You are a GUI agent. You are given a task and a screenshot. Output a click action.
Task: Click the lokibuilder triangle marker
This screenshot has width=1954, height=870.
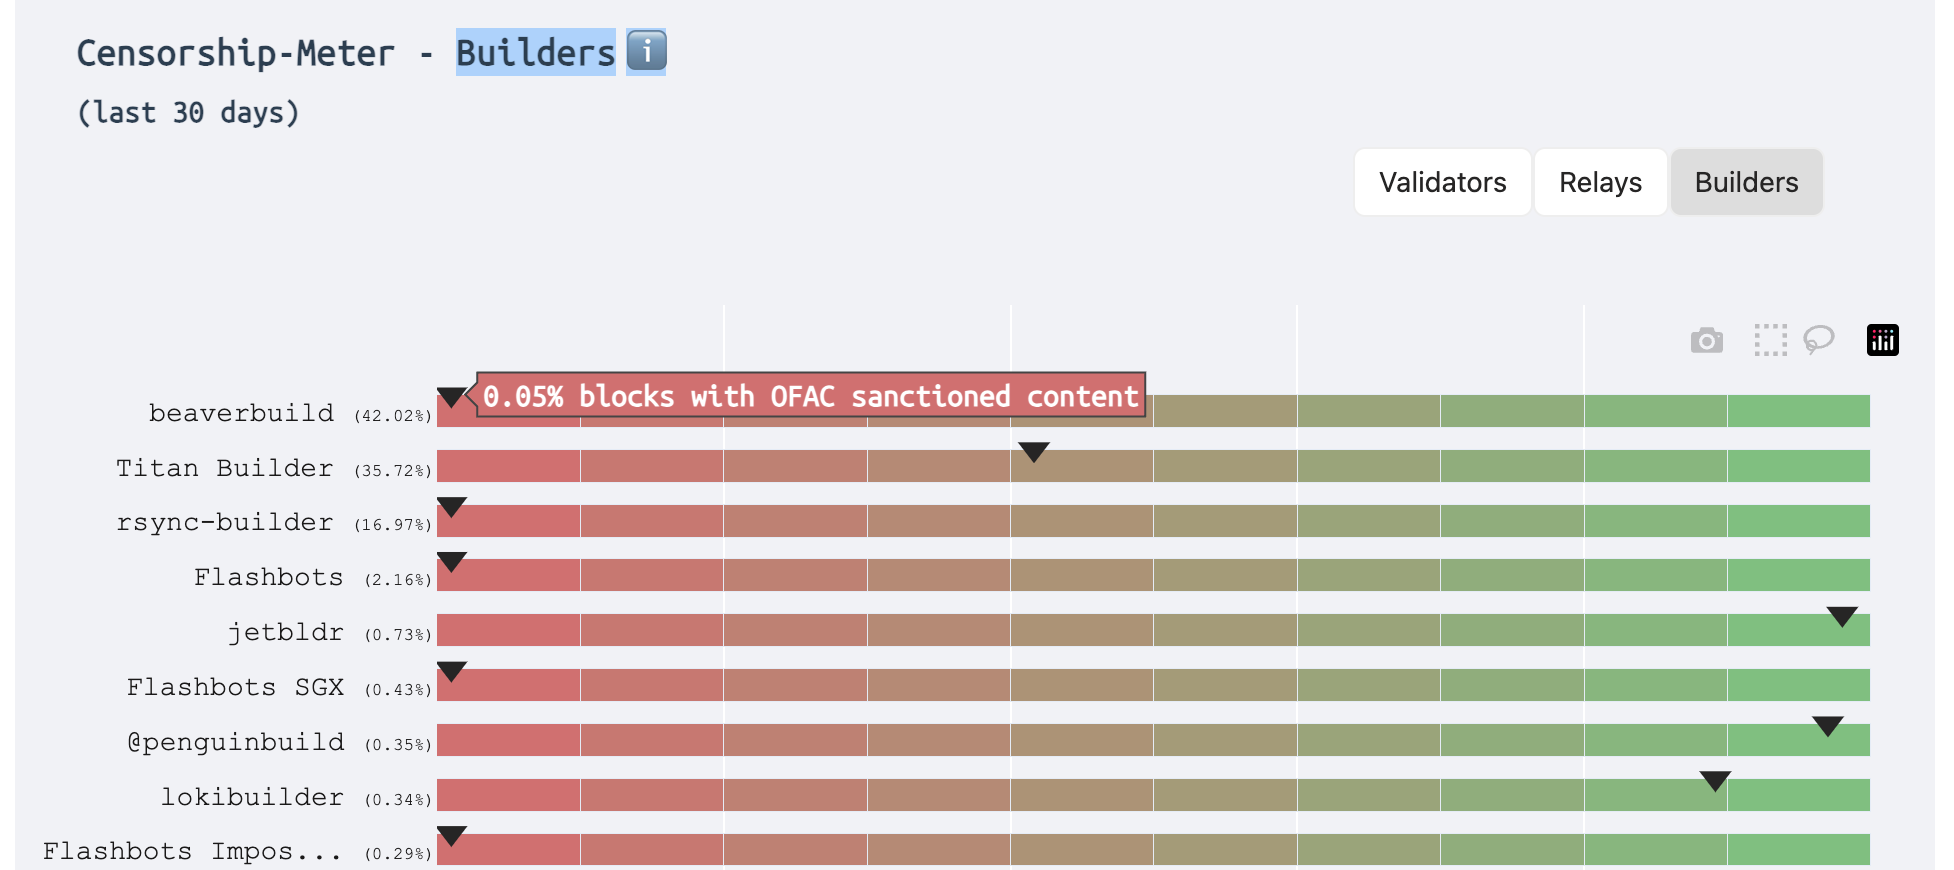(1714, 780)
